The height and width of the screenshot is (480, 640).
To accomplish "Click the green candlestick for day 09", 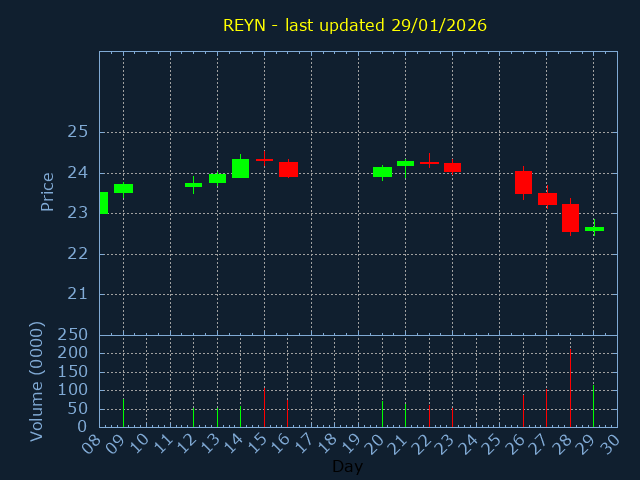I will 123,188.
